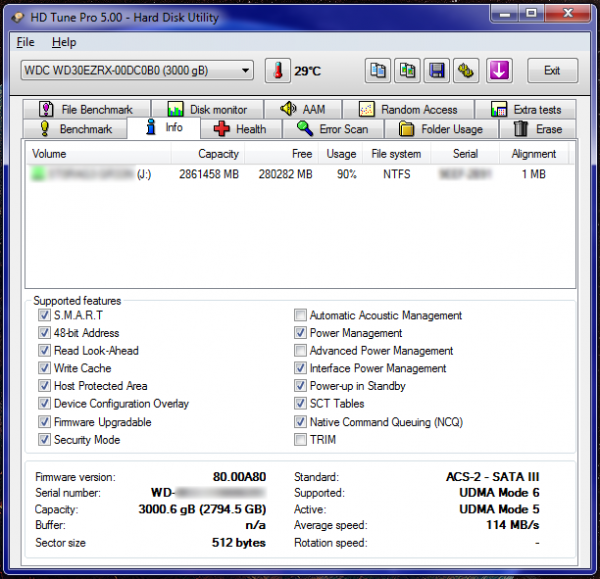Toggle the Power Management checkbox
The width and height of the screenshot is (600, 579).
pyautogui.click(x=300, y=333)
